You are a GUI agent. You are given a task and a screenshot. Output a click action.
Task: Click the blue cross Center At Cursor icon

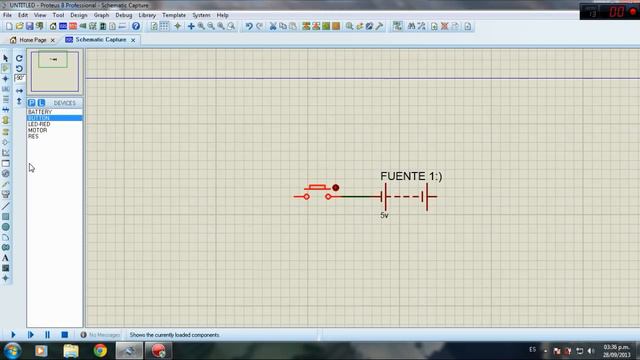191,26
